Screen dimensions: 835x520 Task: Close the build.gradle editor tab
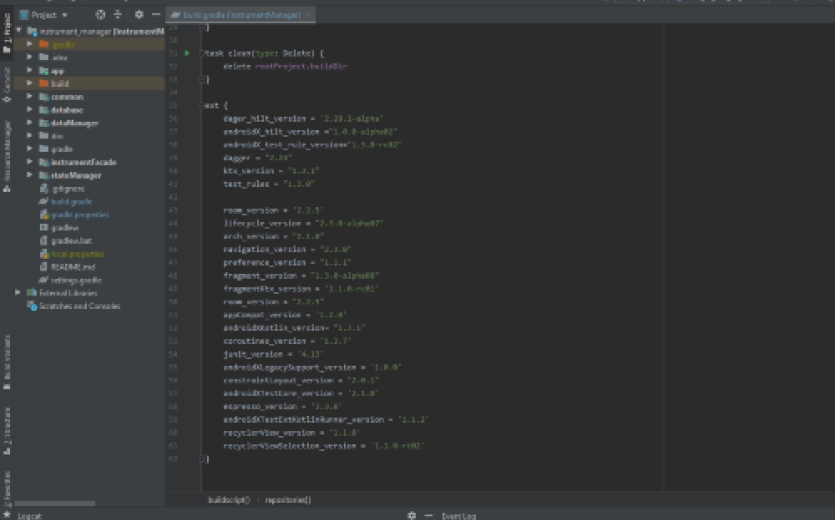click(x=308, y=16)
